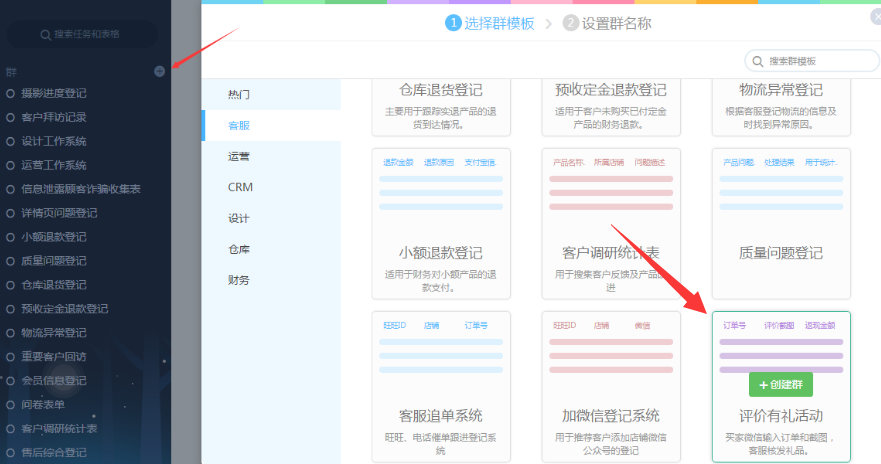Open 小额退款登记 in sidebar list
Image resolution: width=881 pixels, height=464 pixels.
(x=54, y=237)
